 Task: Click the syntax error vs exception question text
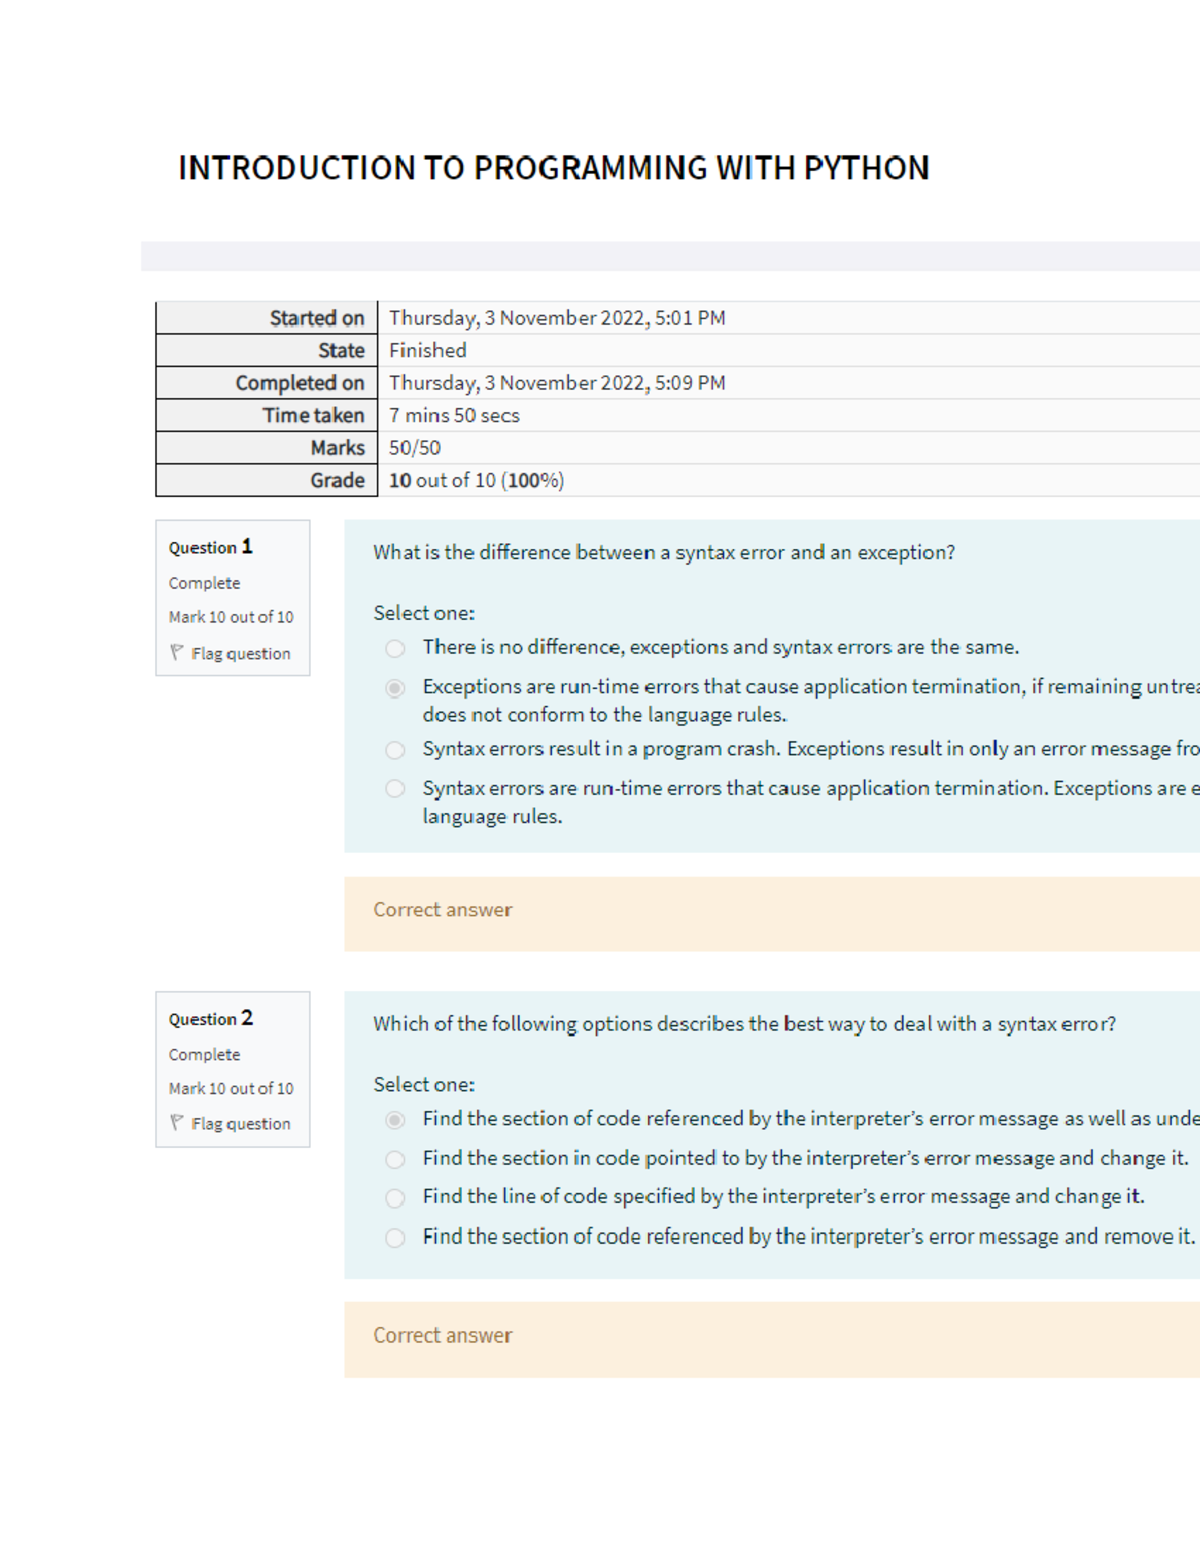(664, 552)
